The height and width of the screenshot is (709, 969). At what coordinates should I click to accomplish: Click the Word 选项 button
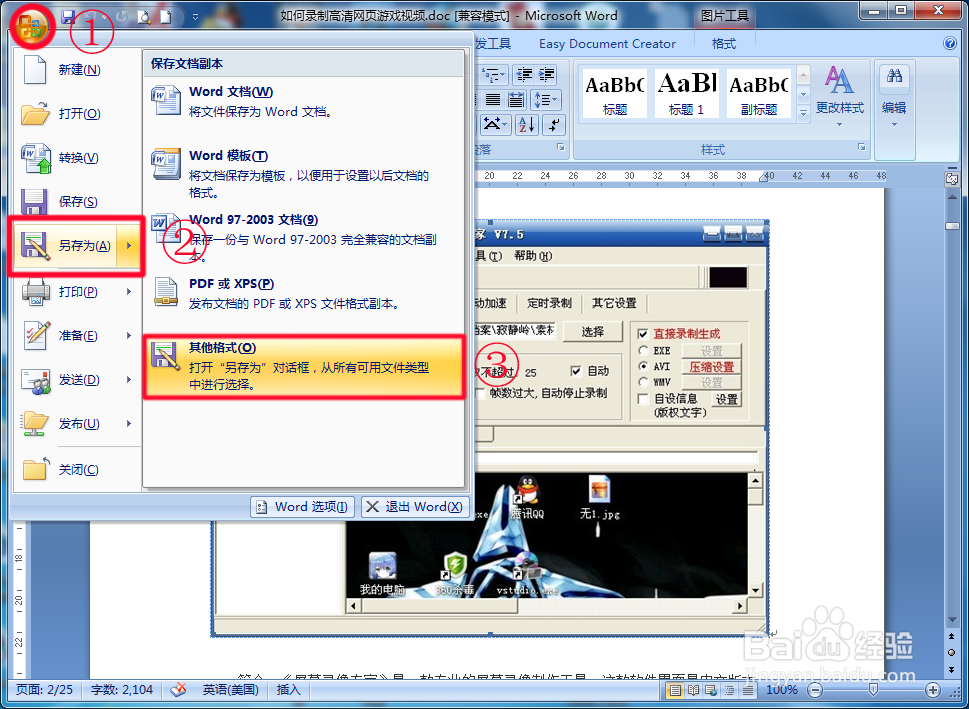[x=302, y=506]
